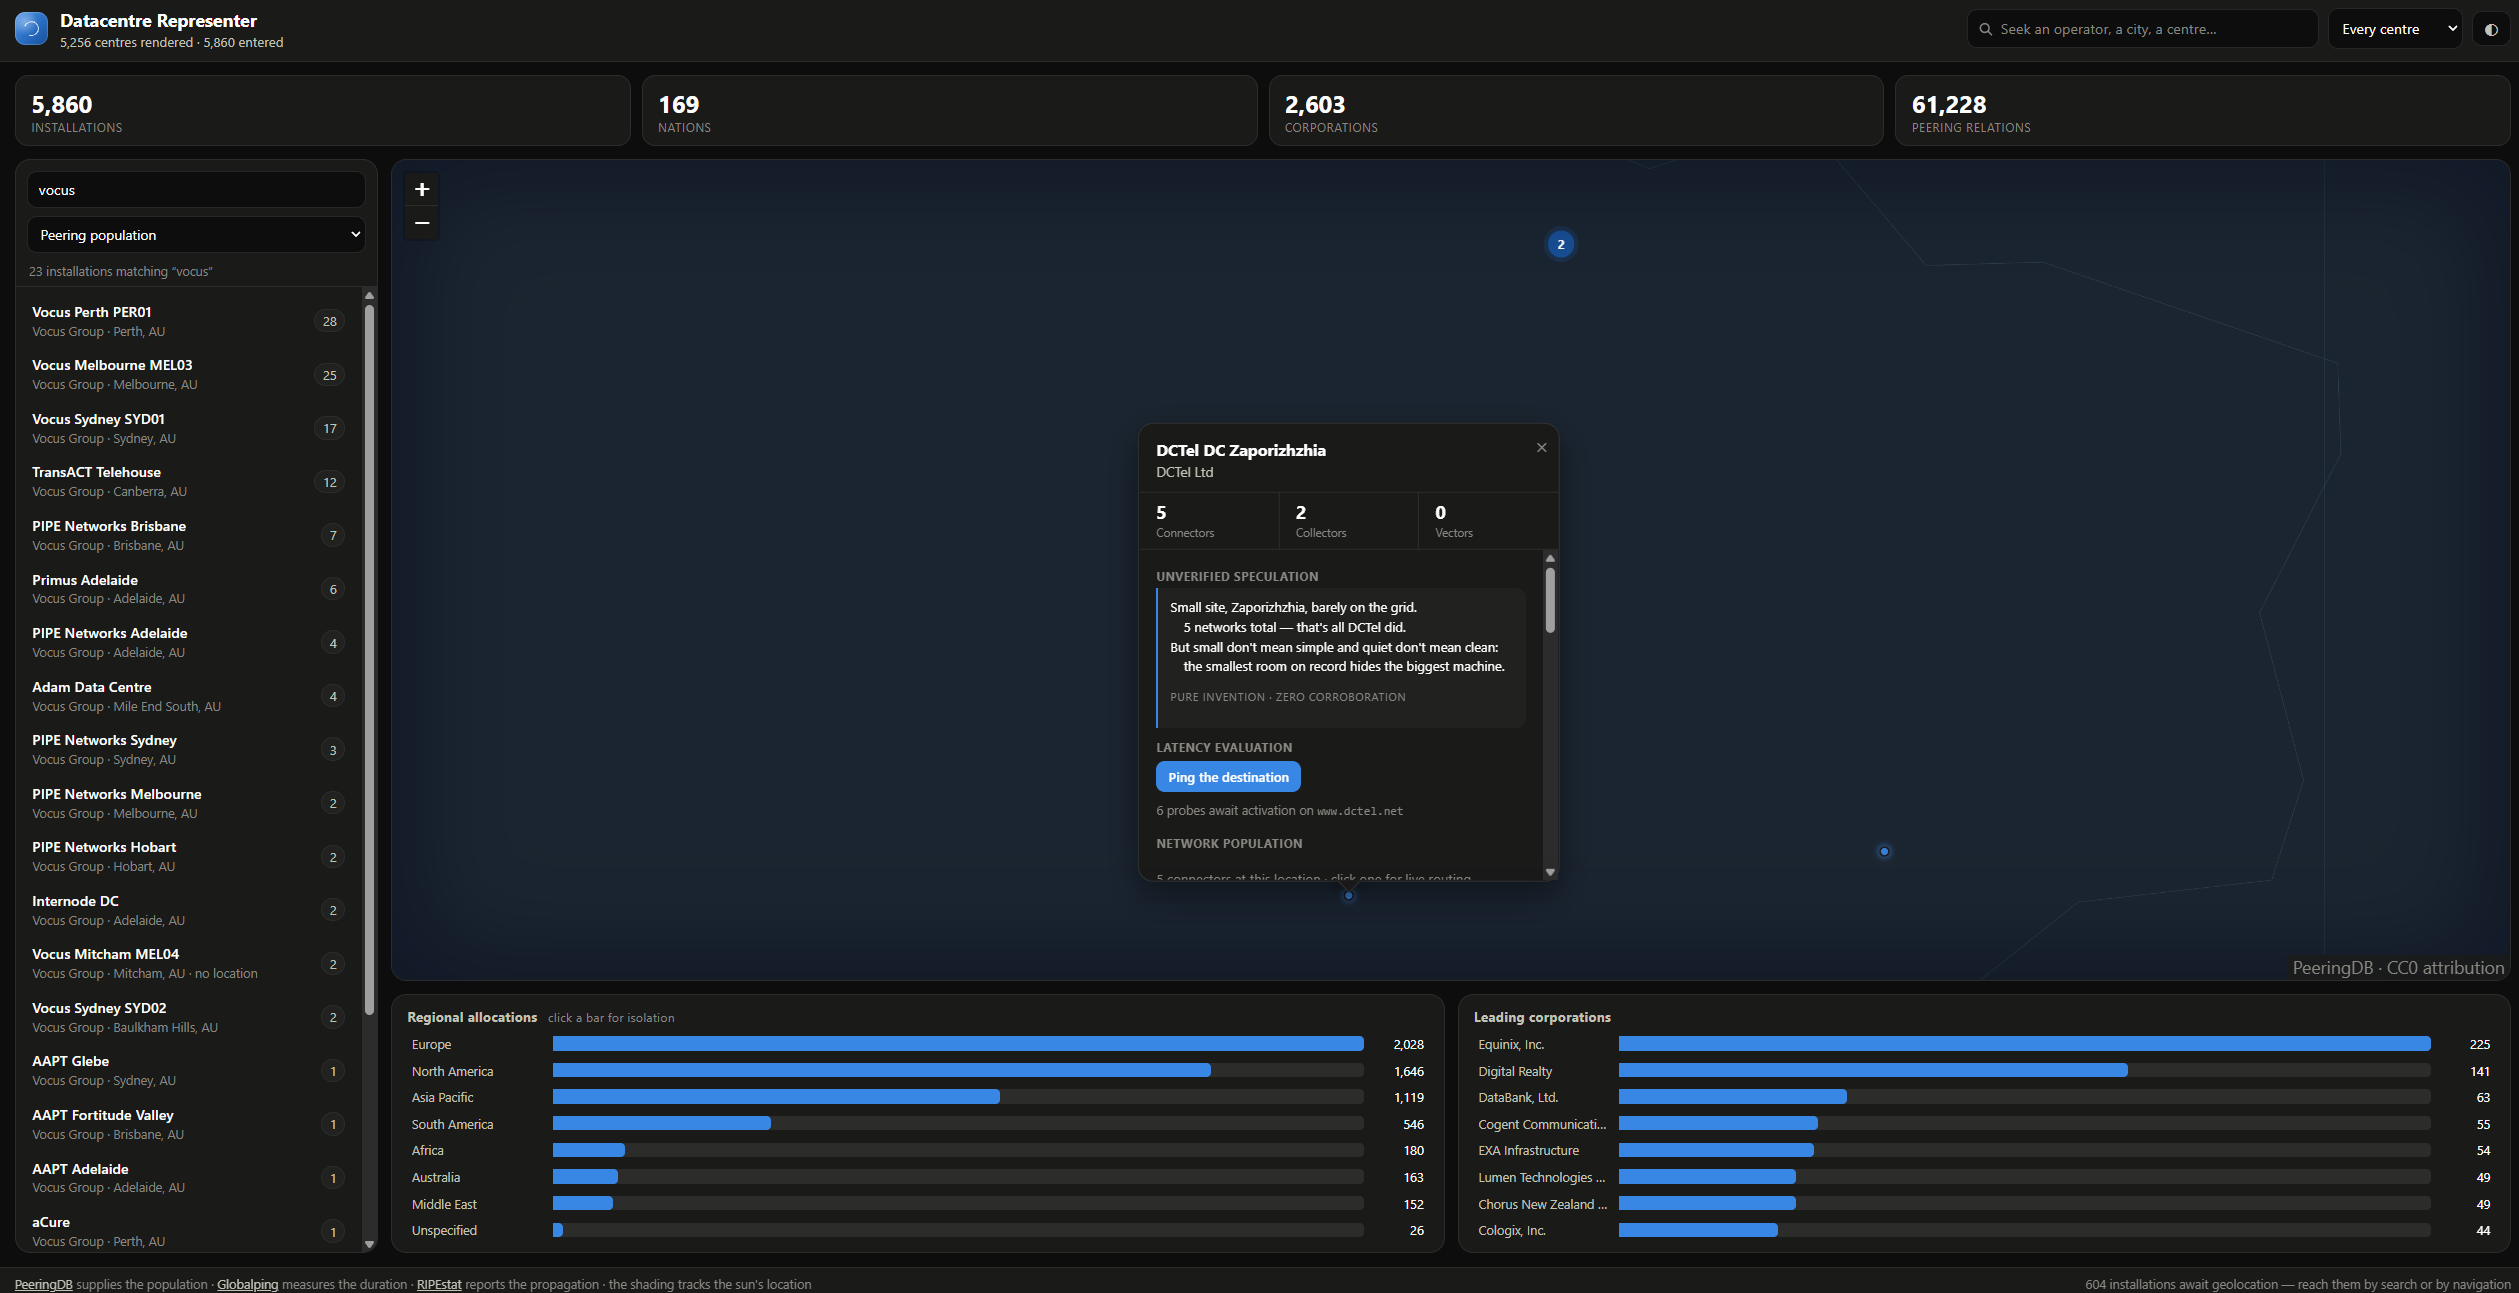The width and height of the screenshot is (2519, 1293).
Task: Click the Datacentre Representer logo icon
Action: point(31,29)
